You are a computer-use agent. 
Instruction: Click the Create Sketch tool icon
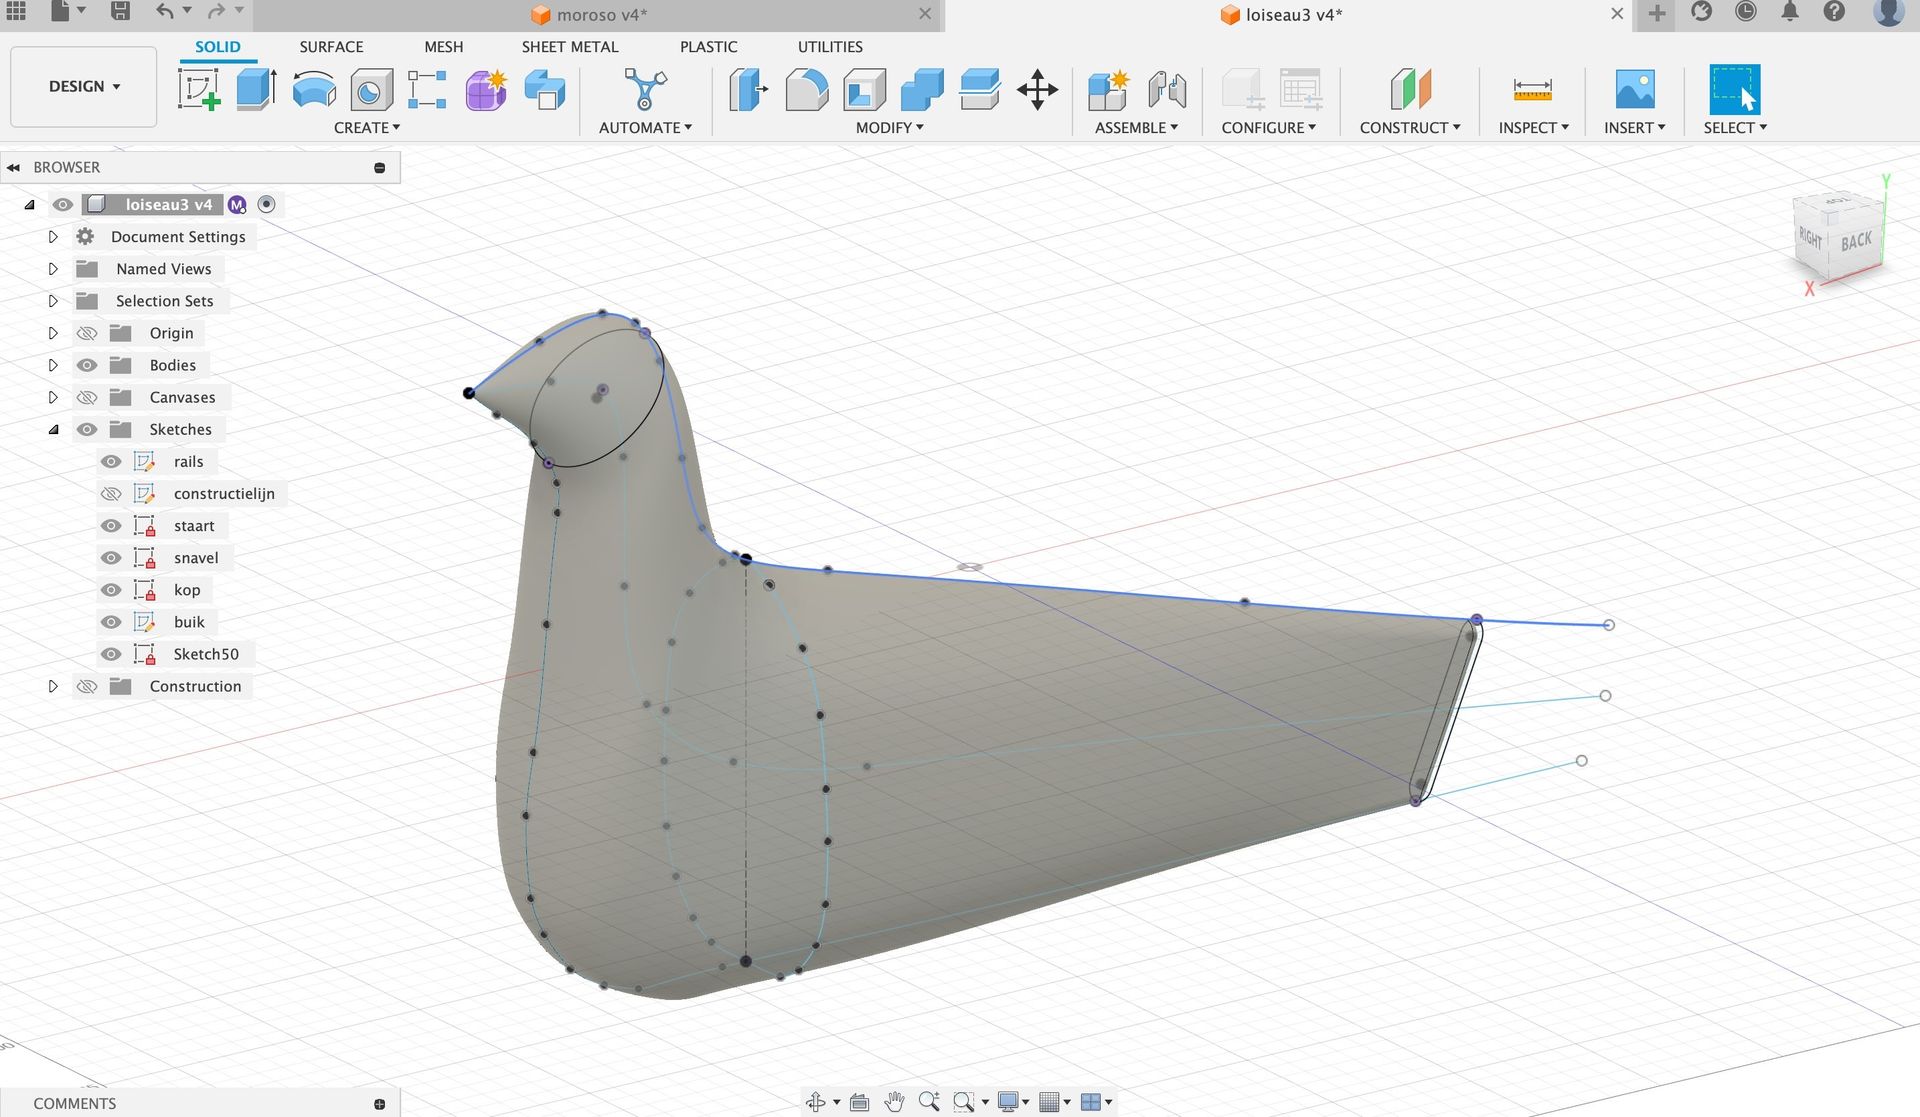click(199, 89)
